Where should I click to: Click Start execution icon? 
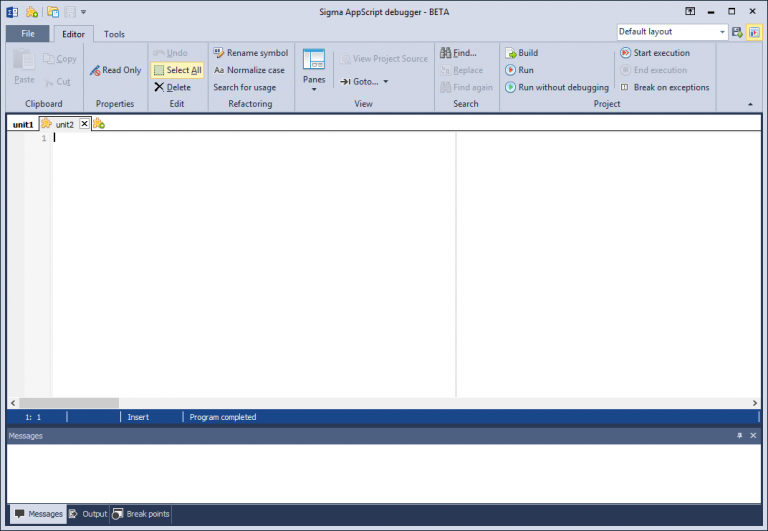click(x=625, y=53)
